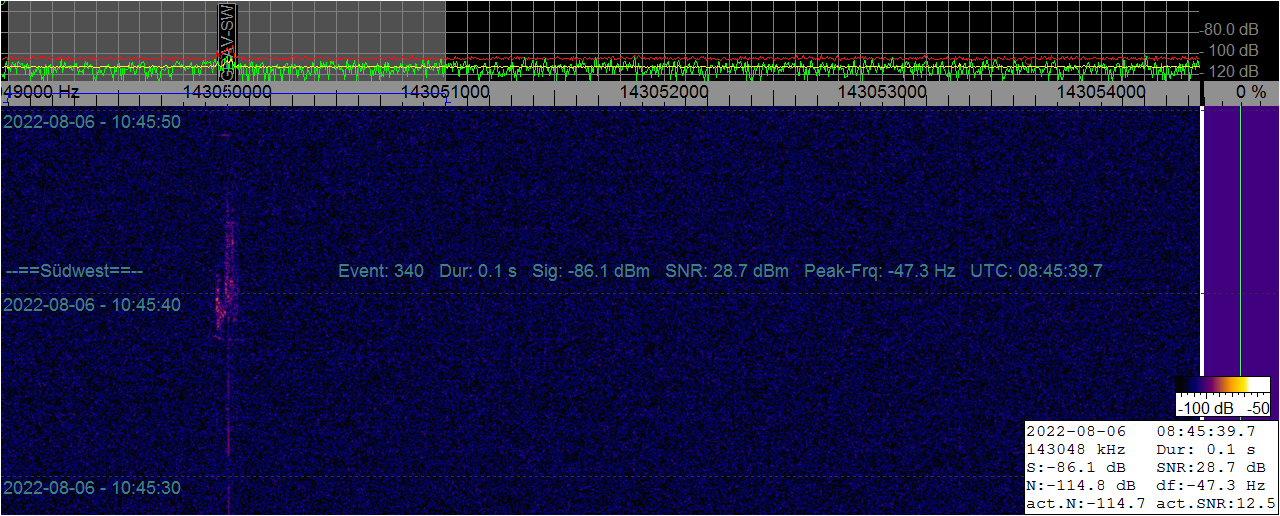Click Sig: -86.1 dBm overlay text

(x=590, y=271)
